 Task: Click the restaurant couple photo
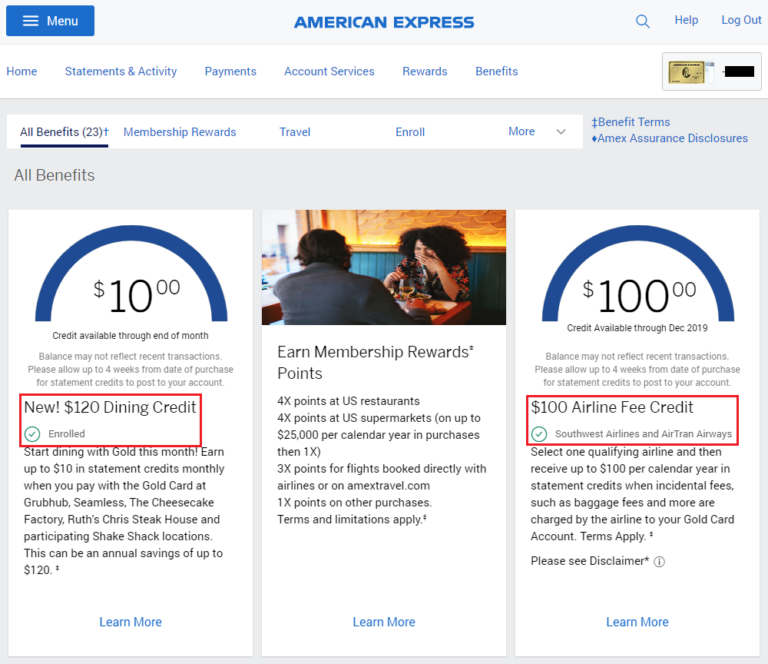384,267
